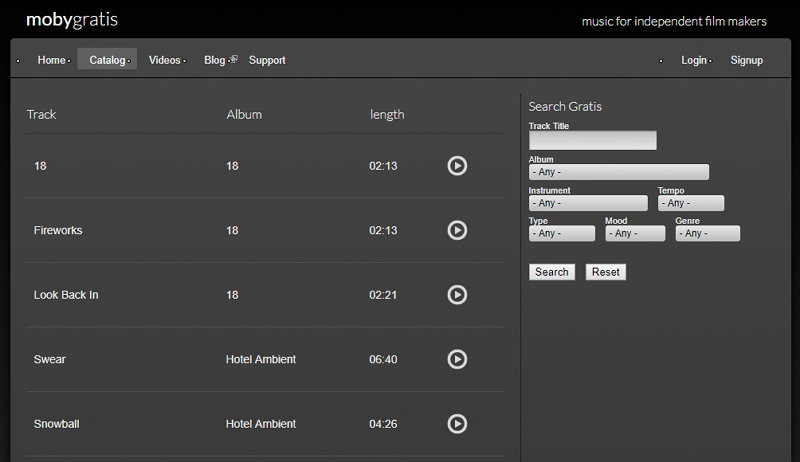
Task: Click the Track Title input field
Action: [592, 141]
